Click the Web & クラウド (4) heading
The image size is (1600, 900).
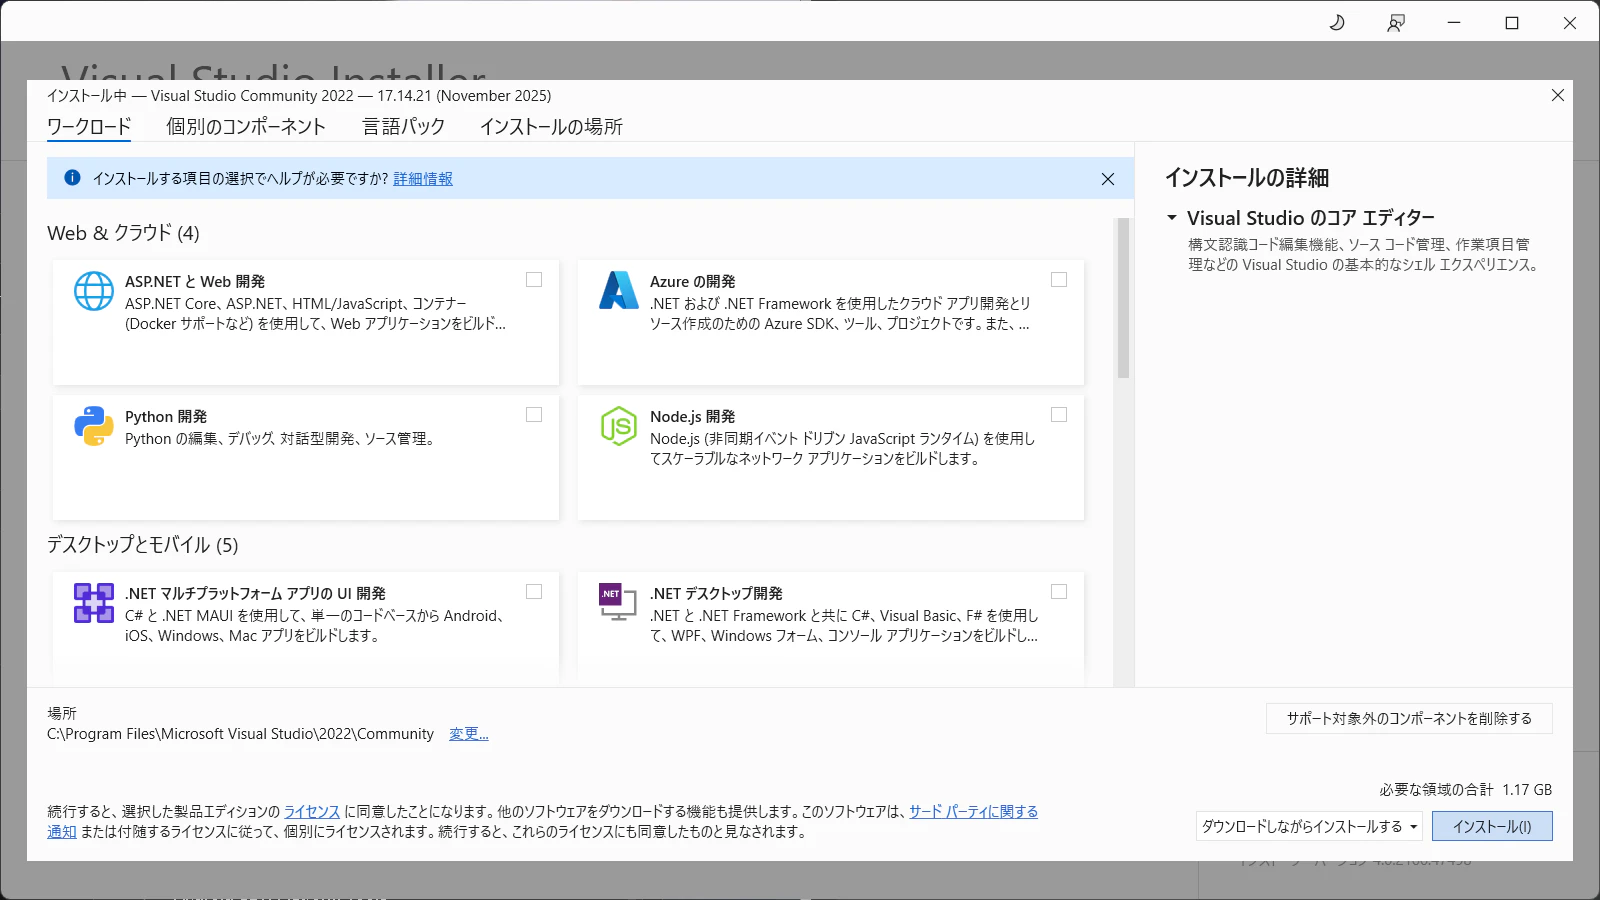(x=123, y=233)
